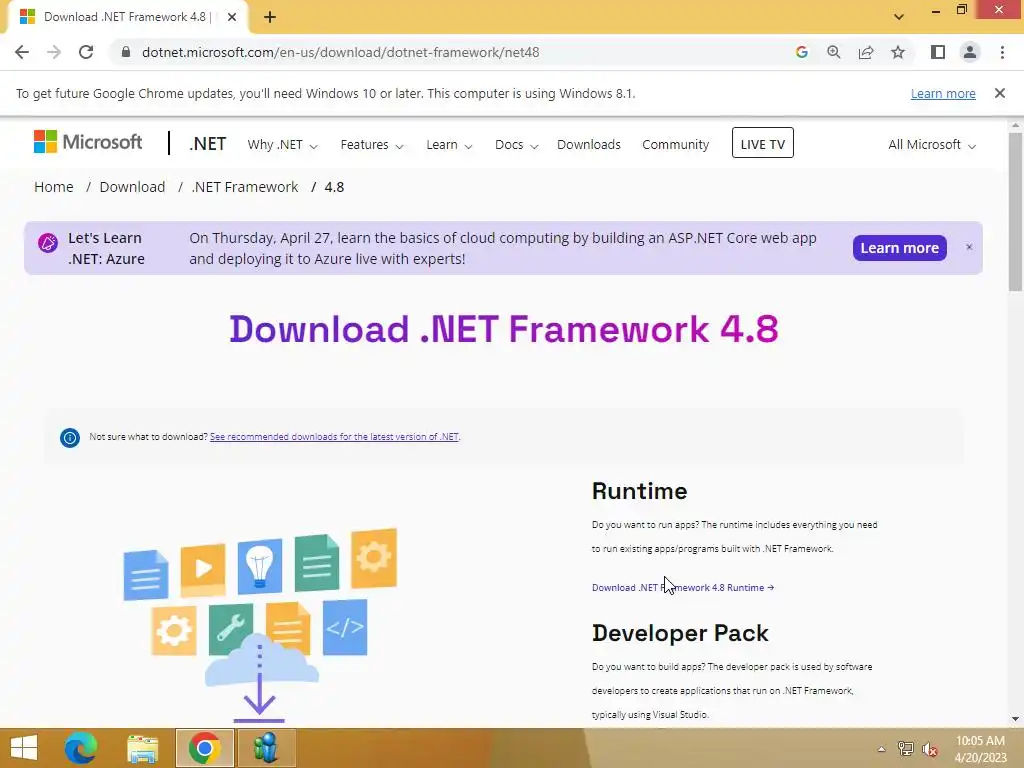Expand the Features menu

tap(372, 144)
